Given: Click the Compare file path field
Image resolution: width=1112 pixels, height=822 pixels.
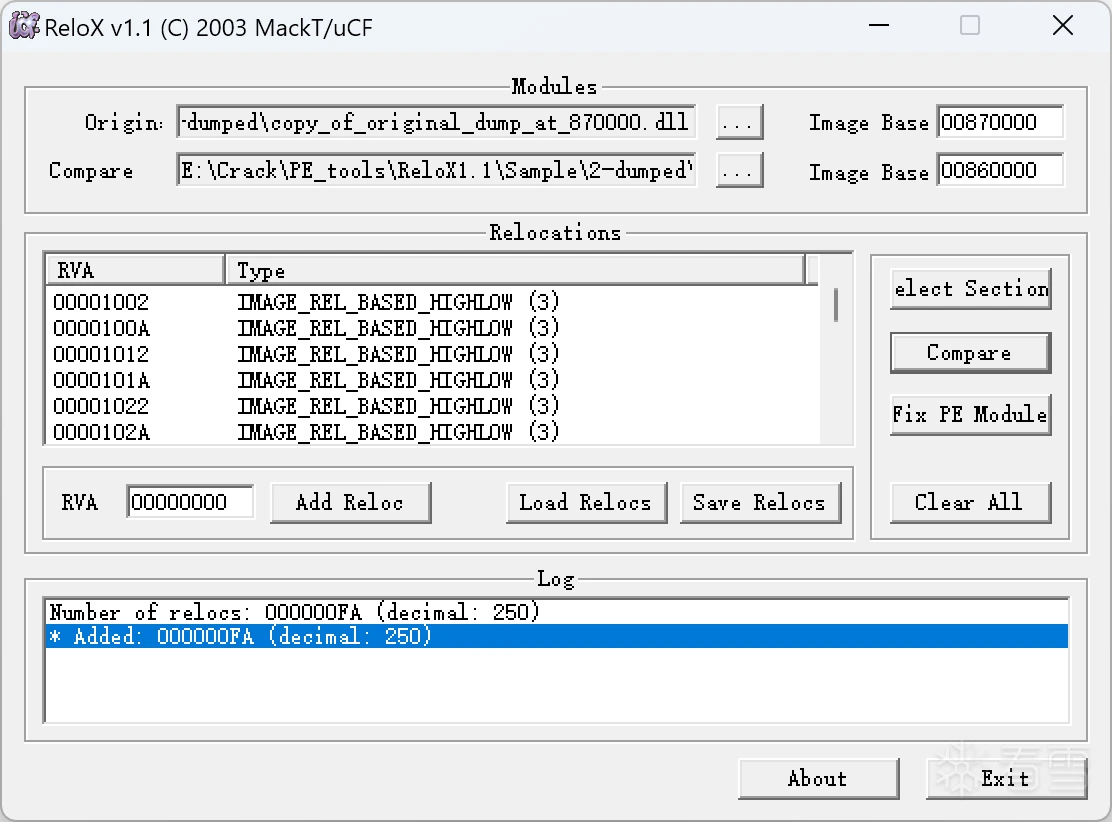Looking at the screenshot, I should click(x=435, y=171).
